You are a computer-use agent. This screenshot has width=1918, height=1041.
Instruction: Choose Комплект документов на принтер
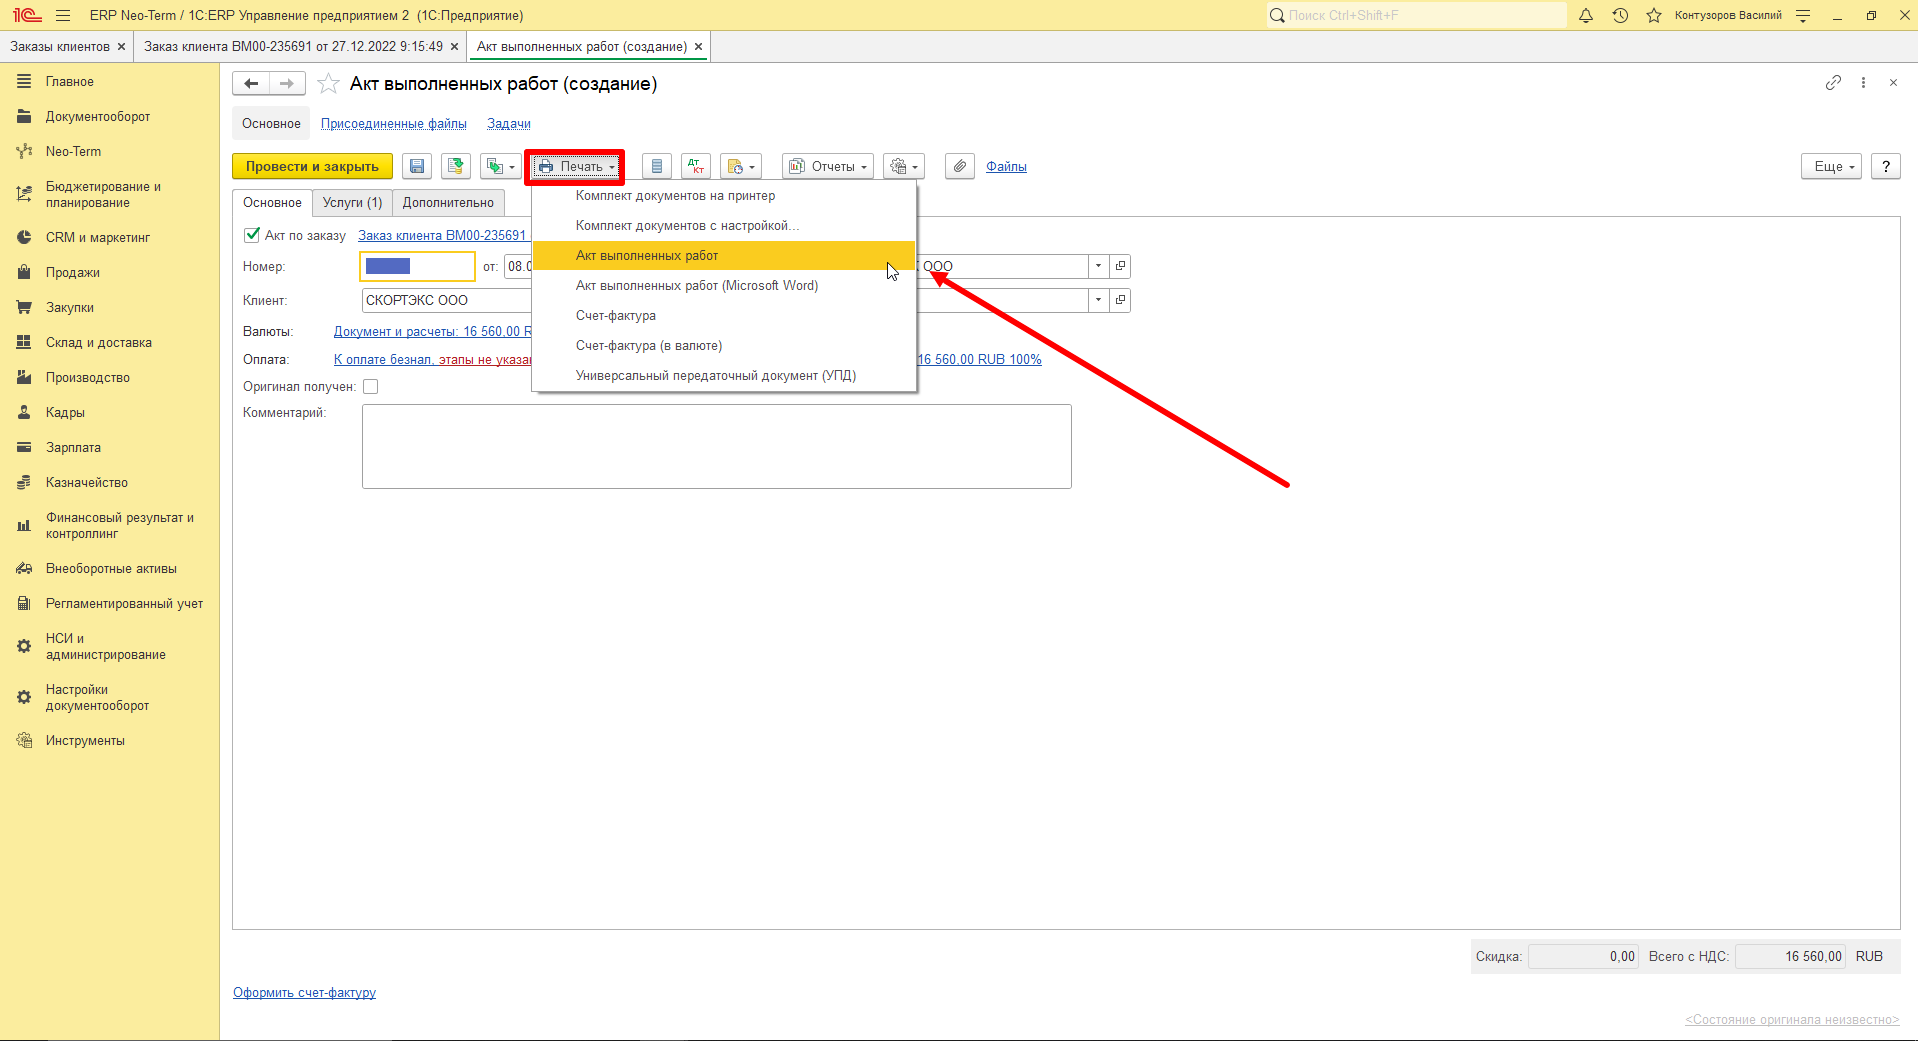point(724,196)
